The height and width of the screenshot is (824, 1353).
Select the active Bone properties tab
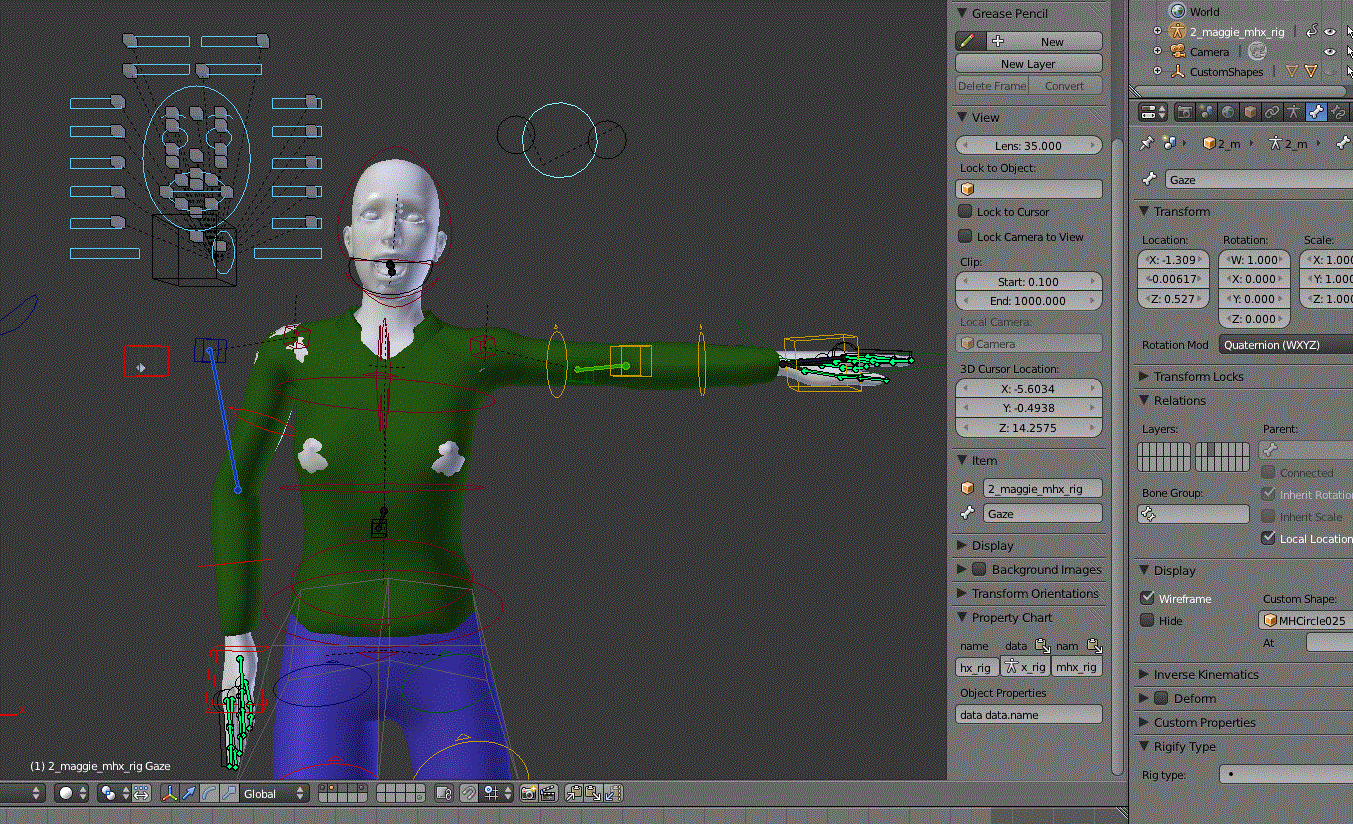1317,112
